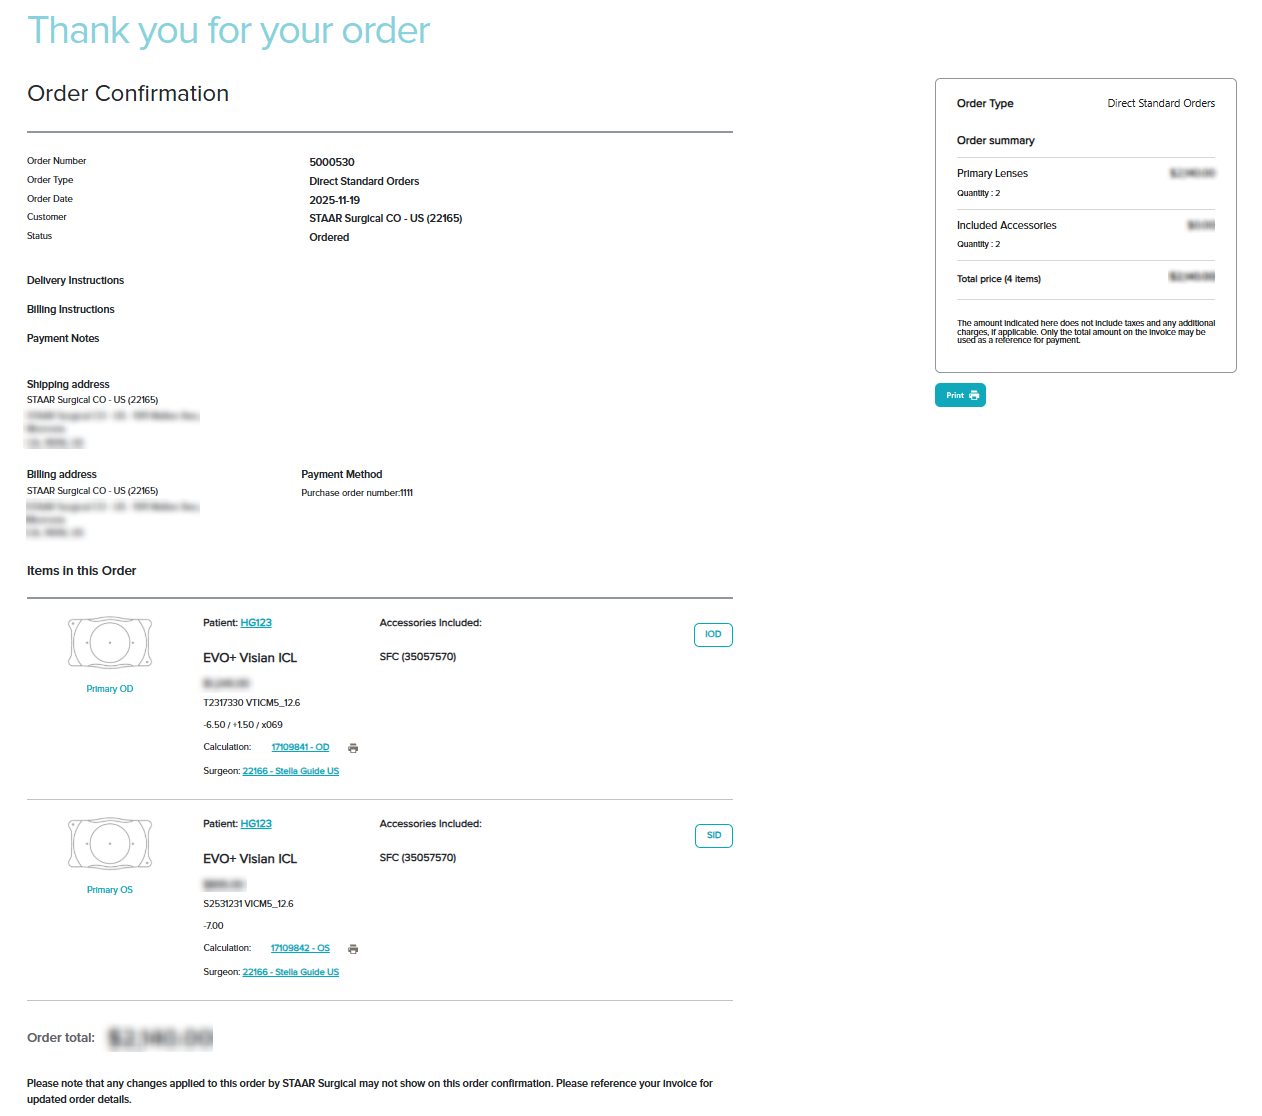Click the order number 5000530

pos(332,162)
